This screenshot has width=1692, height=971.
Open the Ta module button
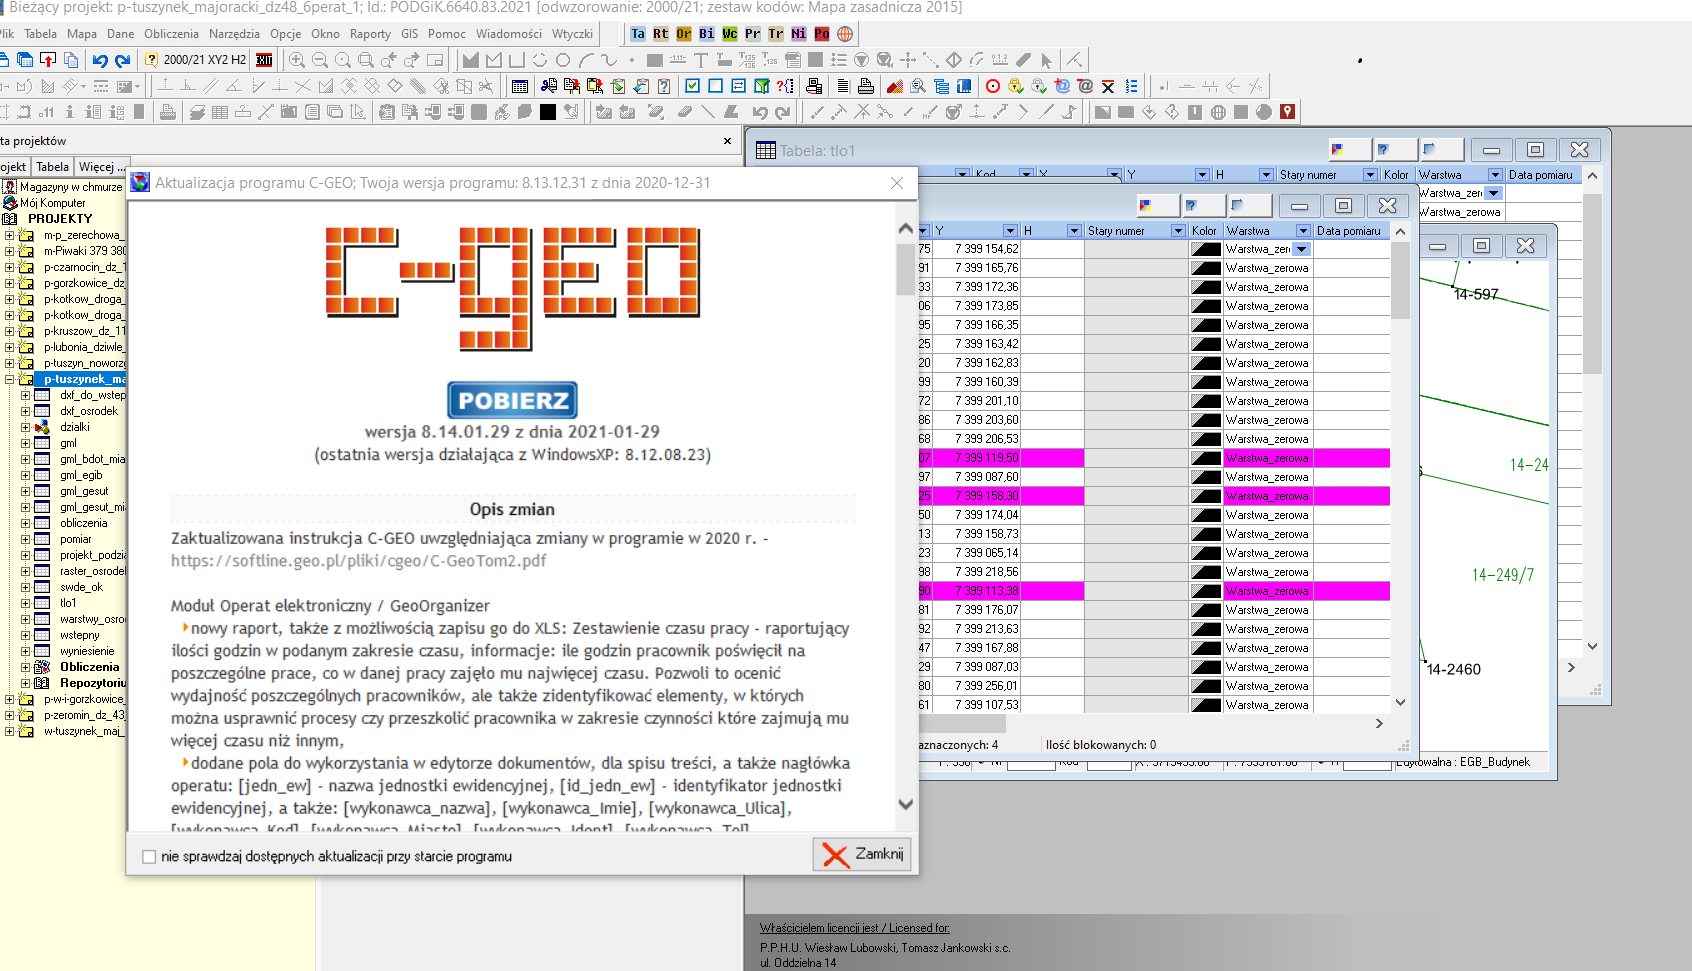pyautogui.click(x=638, y=34)
